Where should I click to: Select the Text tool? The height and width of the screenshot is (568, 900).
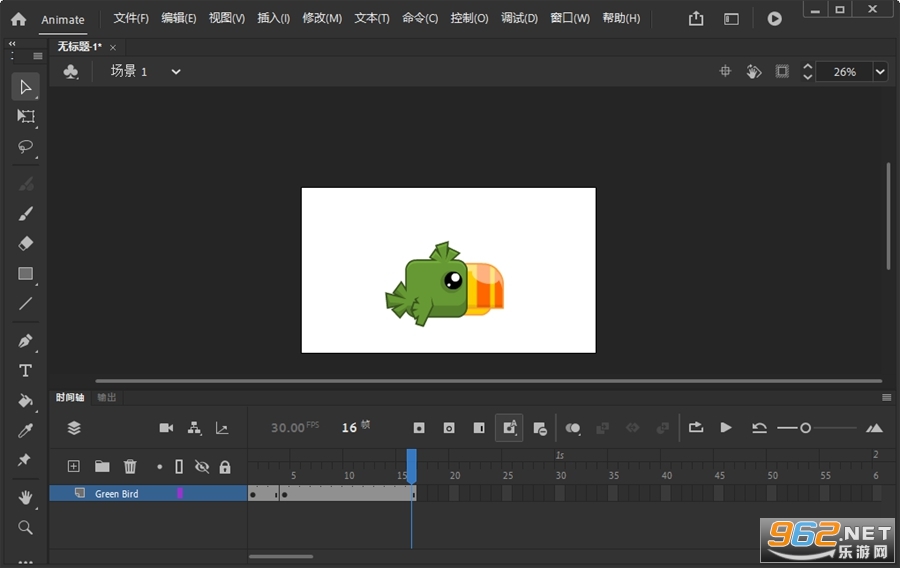click(x=25, y=371)
